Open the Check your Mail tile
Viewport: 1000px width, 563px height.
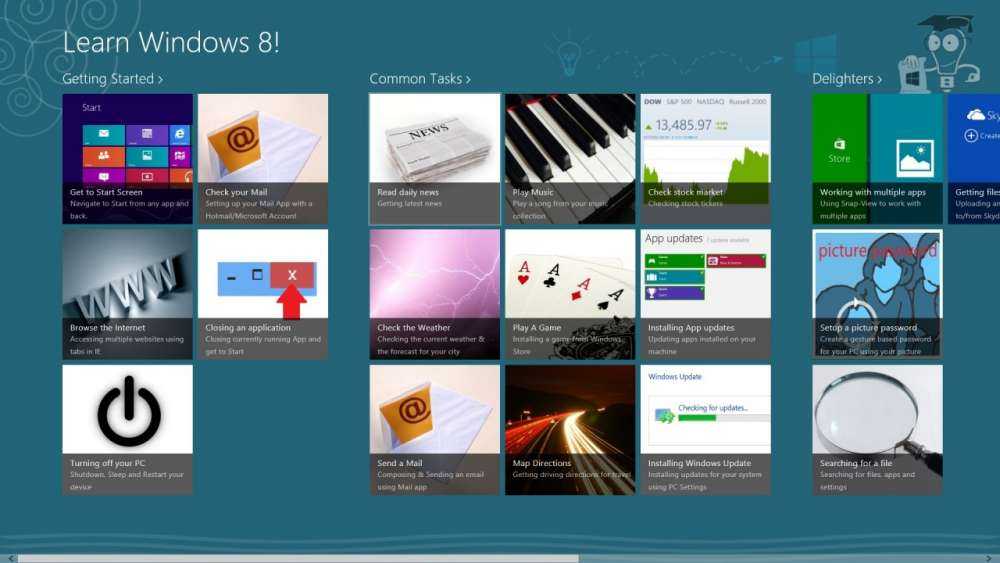click(263, 159)
